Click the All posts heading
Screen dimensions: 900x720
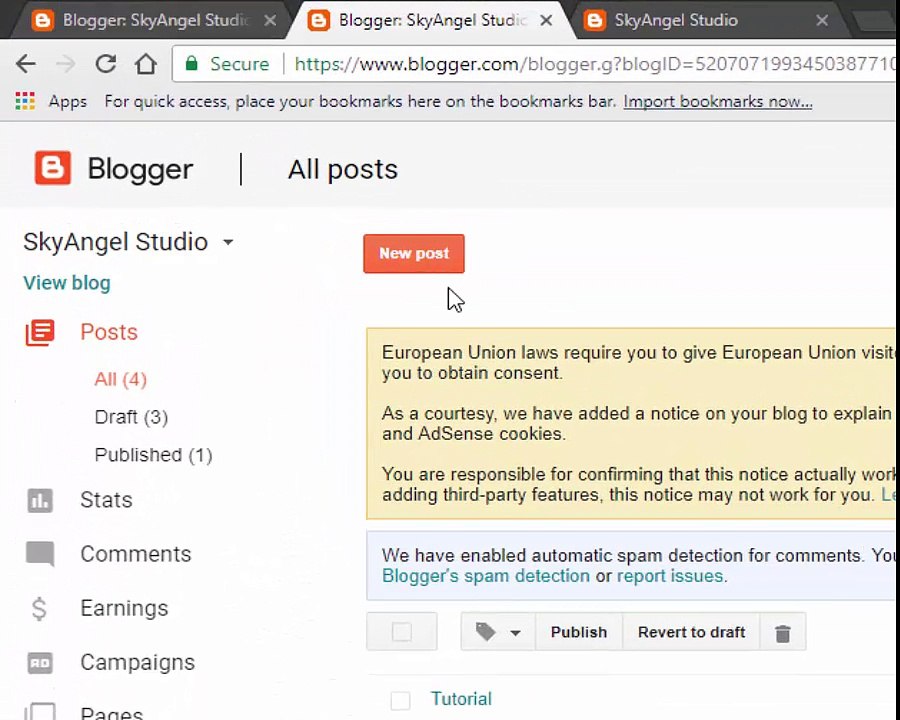pyautogui.click(x=343, y=169)
